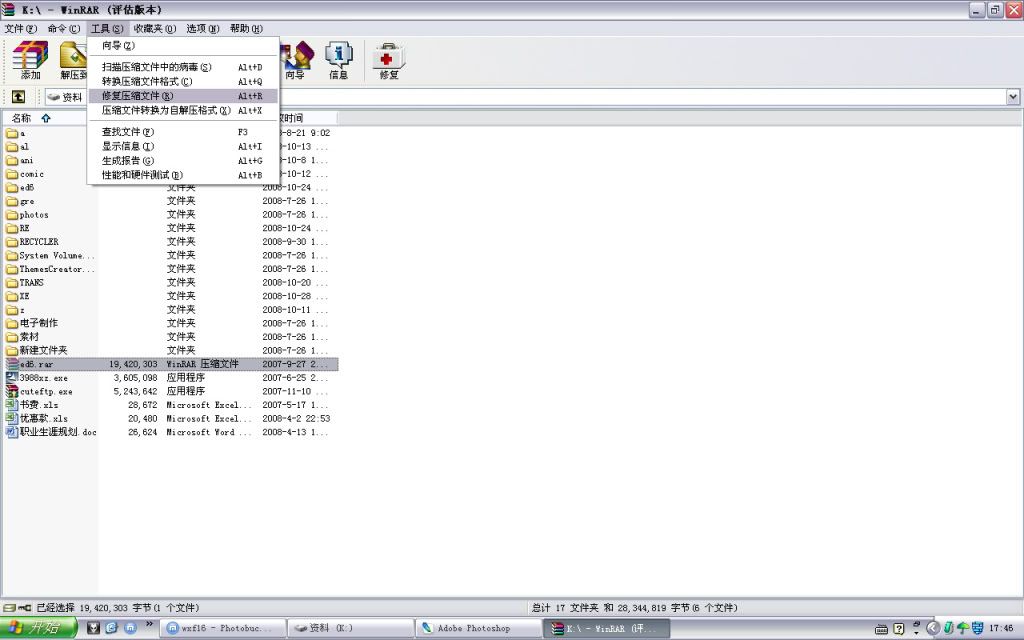
Task: Switch to wxf16 - Photobucket taskbar button
Action: click(223, 628)
